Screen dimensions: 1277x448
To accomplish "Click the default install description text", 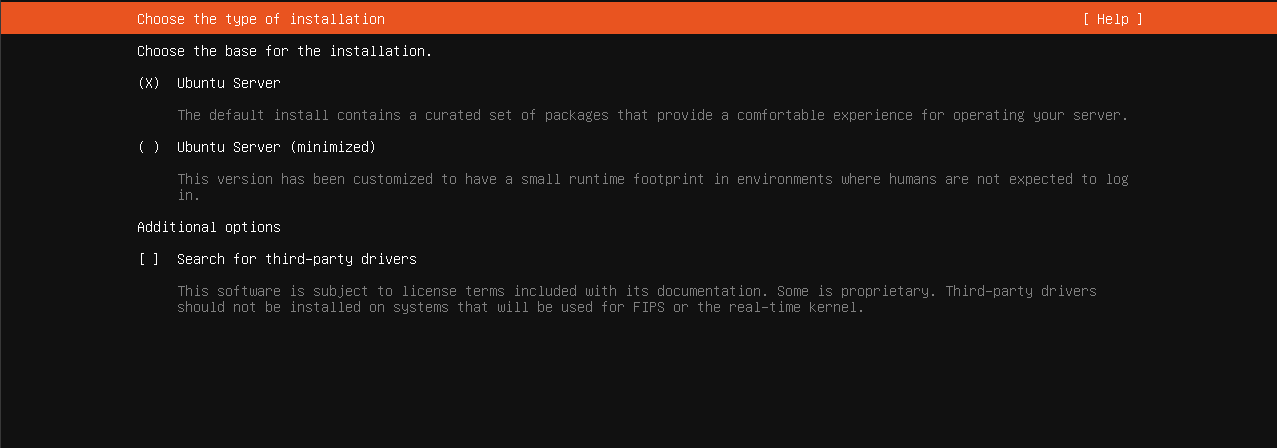I will click(x=652, y=115).
